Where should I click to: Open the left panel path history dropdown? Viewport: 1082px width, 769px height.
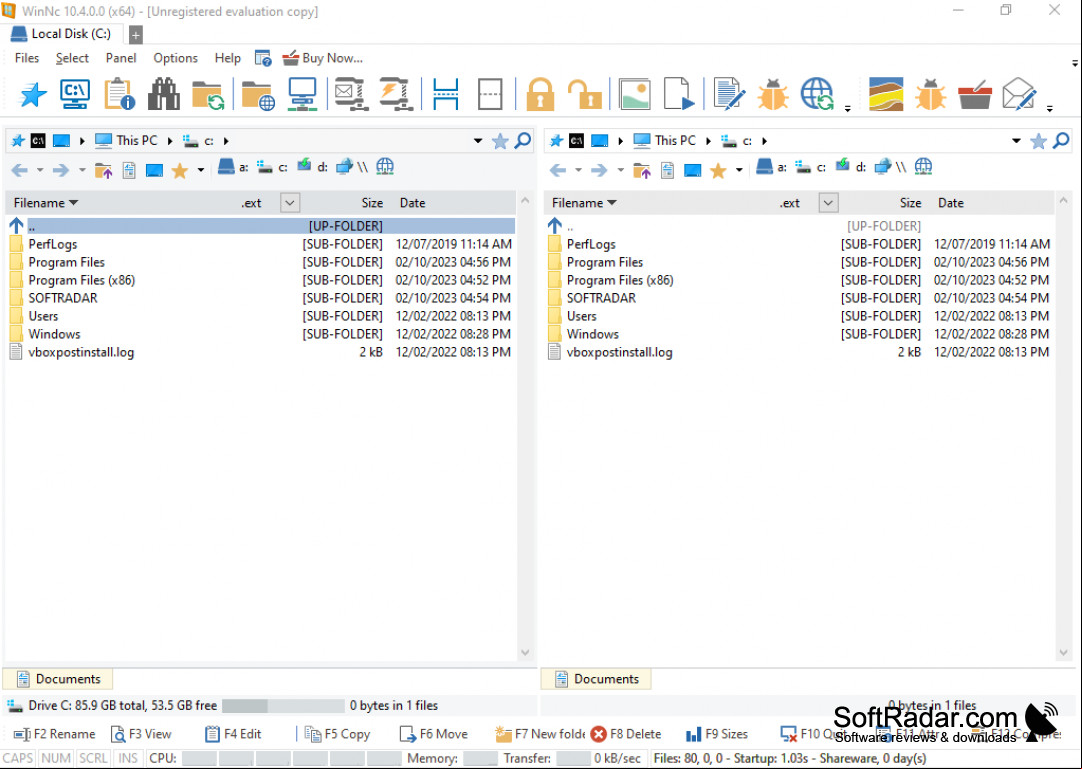[x=478, y=141]
